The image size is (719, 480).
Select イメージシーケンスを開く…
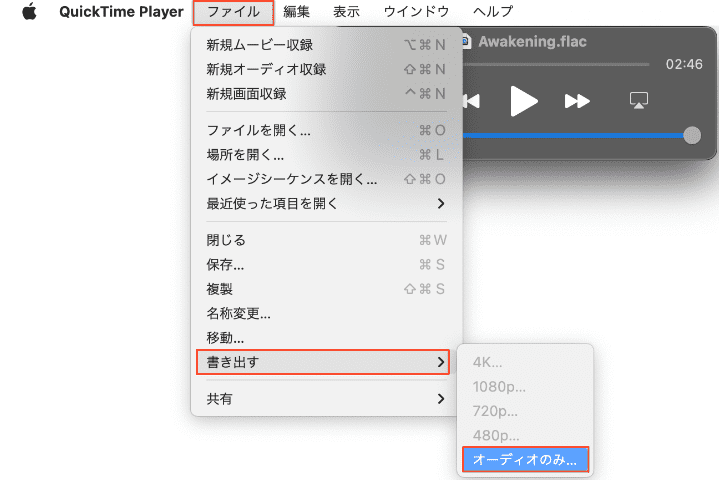tap(326, 179)
